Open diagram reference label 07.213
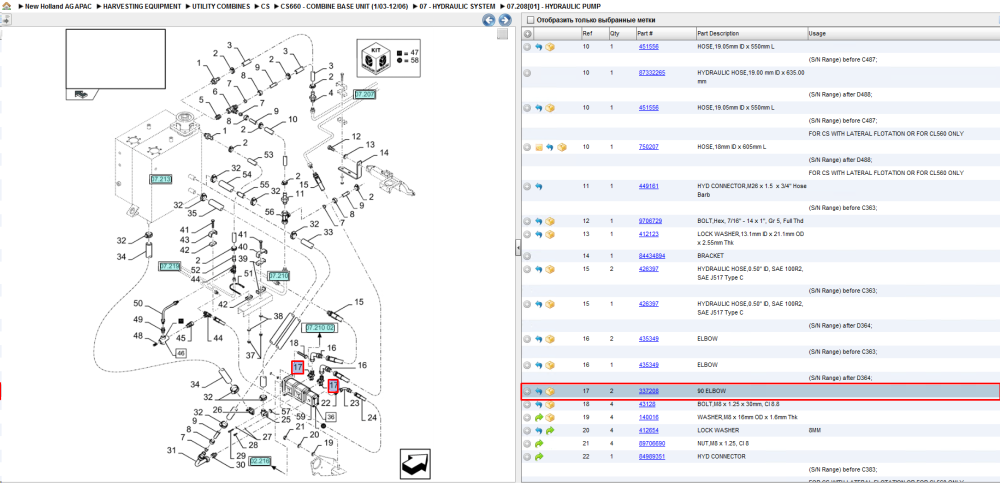This screenshot has height=483, width=1000. tap(161, 179)
